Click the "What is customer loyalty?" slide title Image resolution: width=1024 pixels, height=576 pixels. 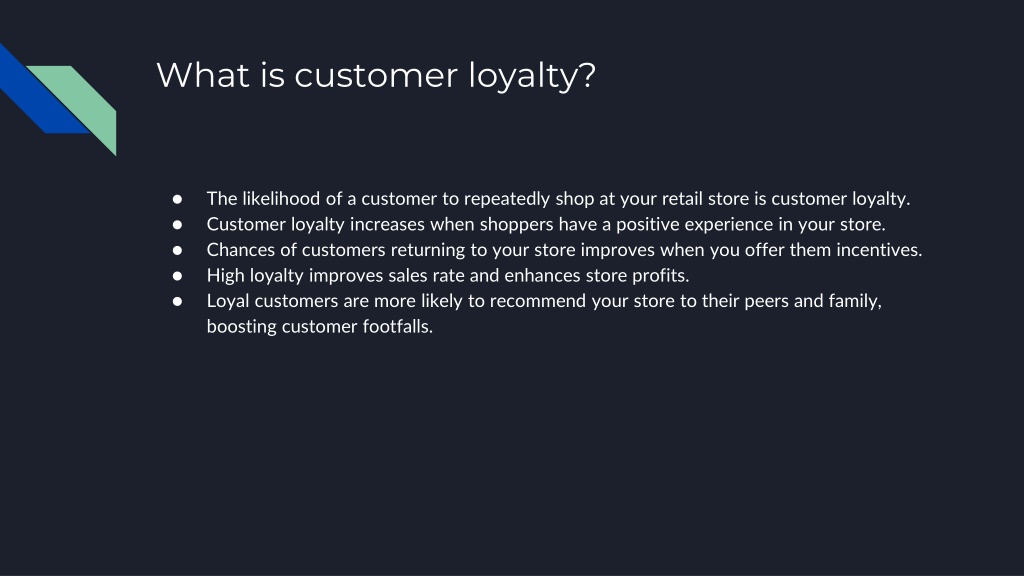coord(376,76)
